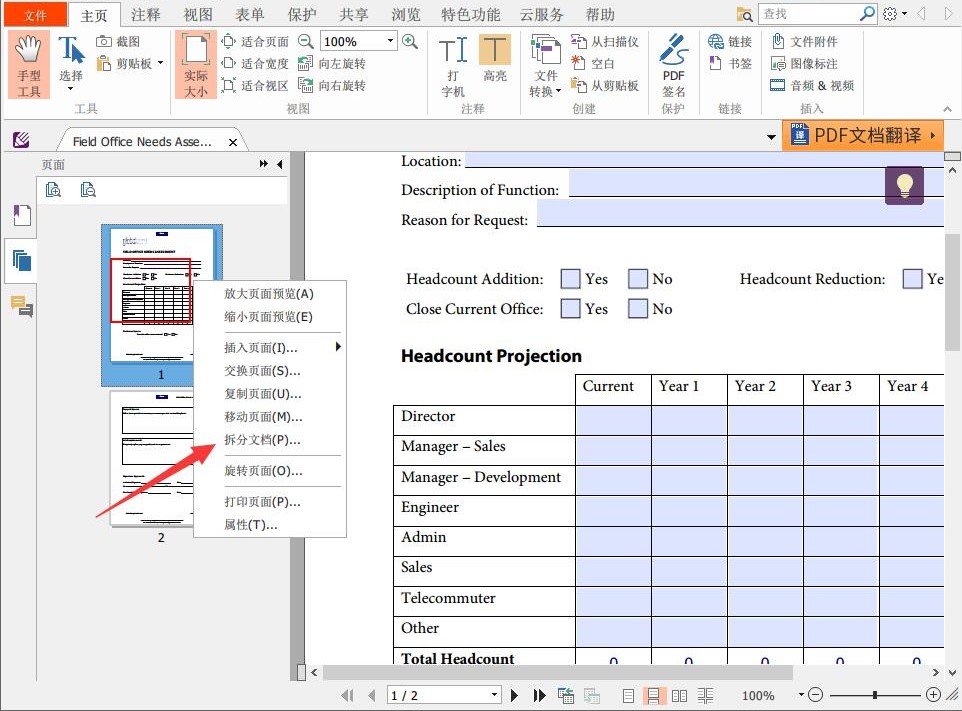Rotate view left (向左旋转)
The height and width of the screenshot is (711, 962).
point(331,64)
